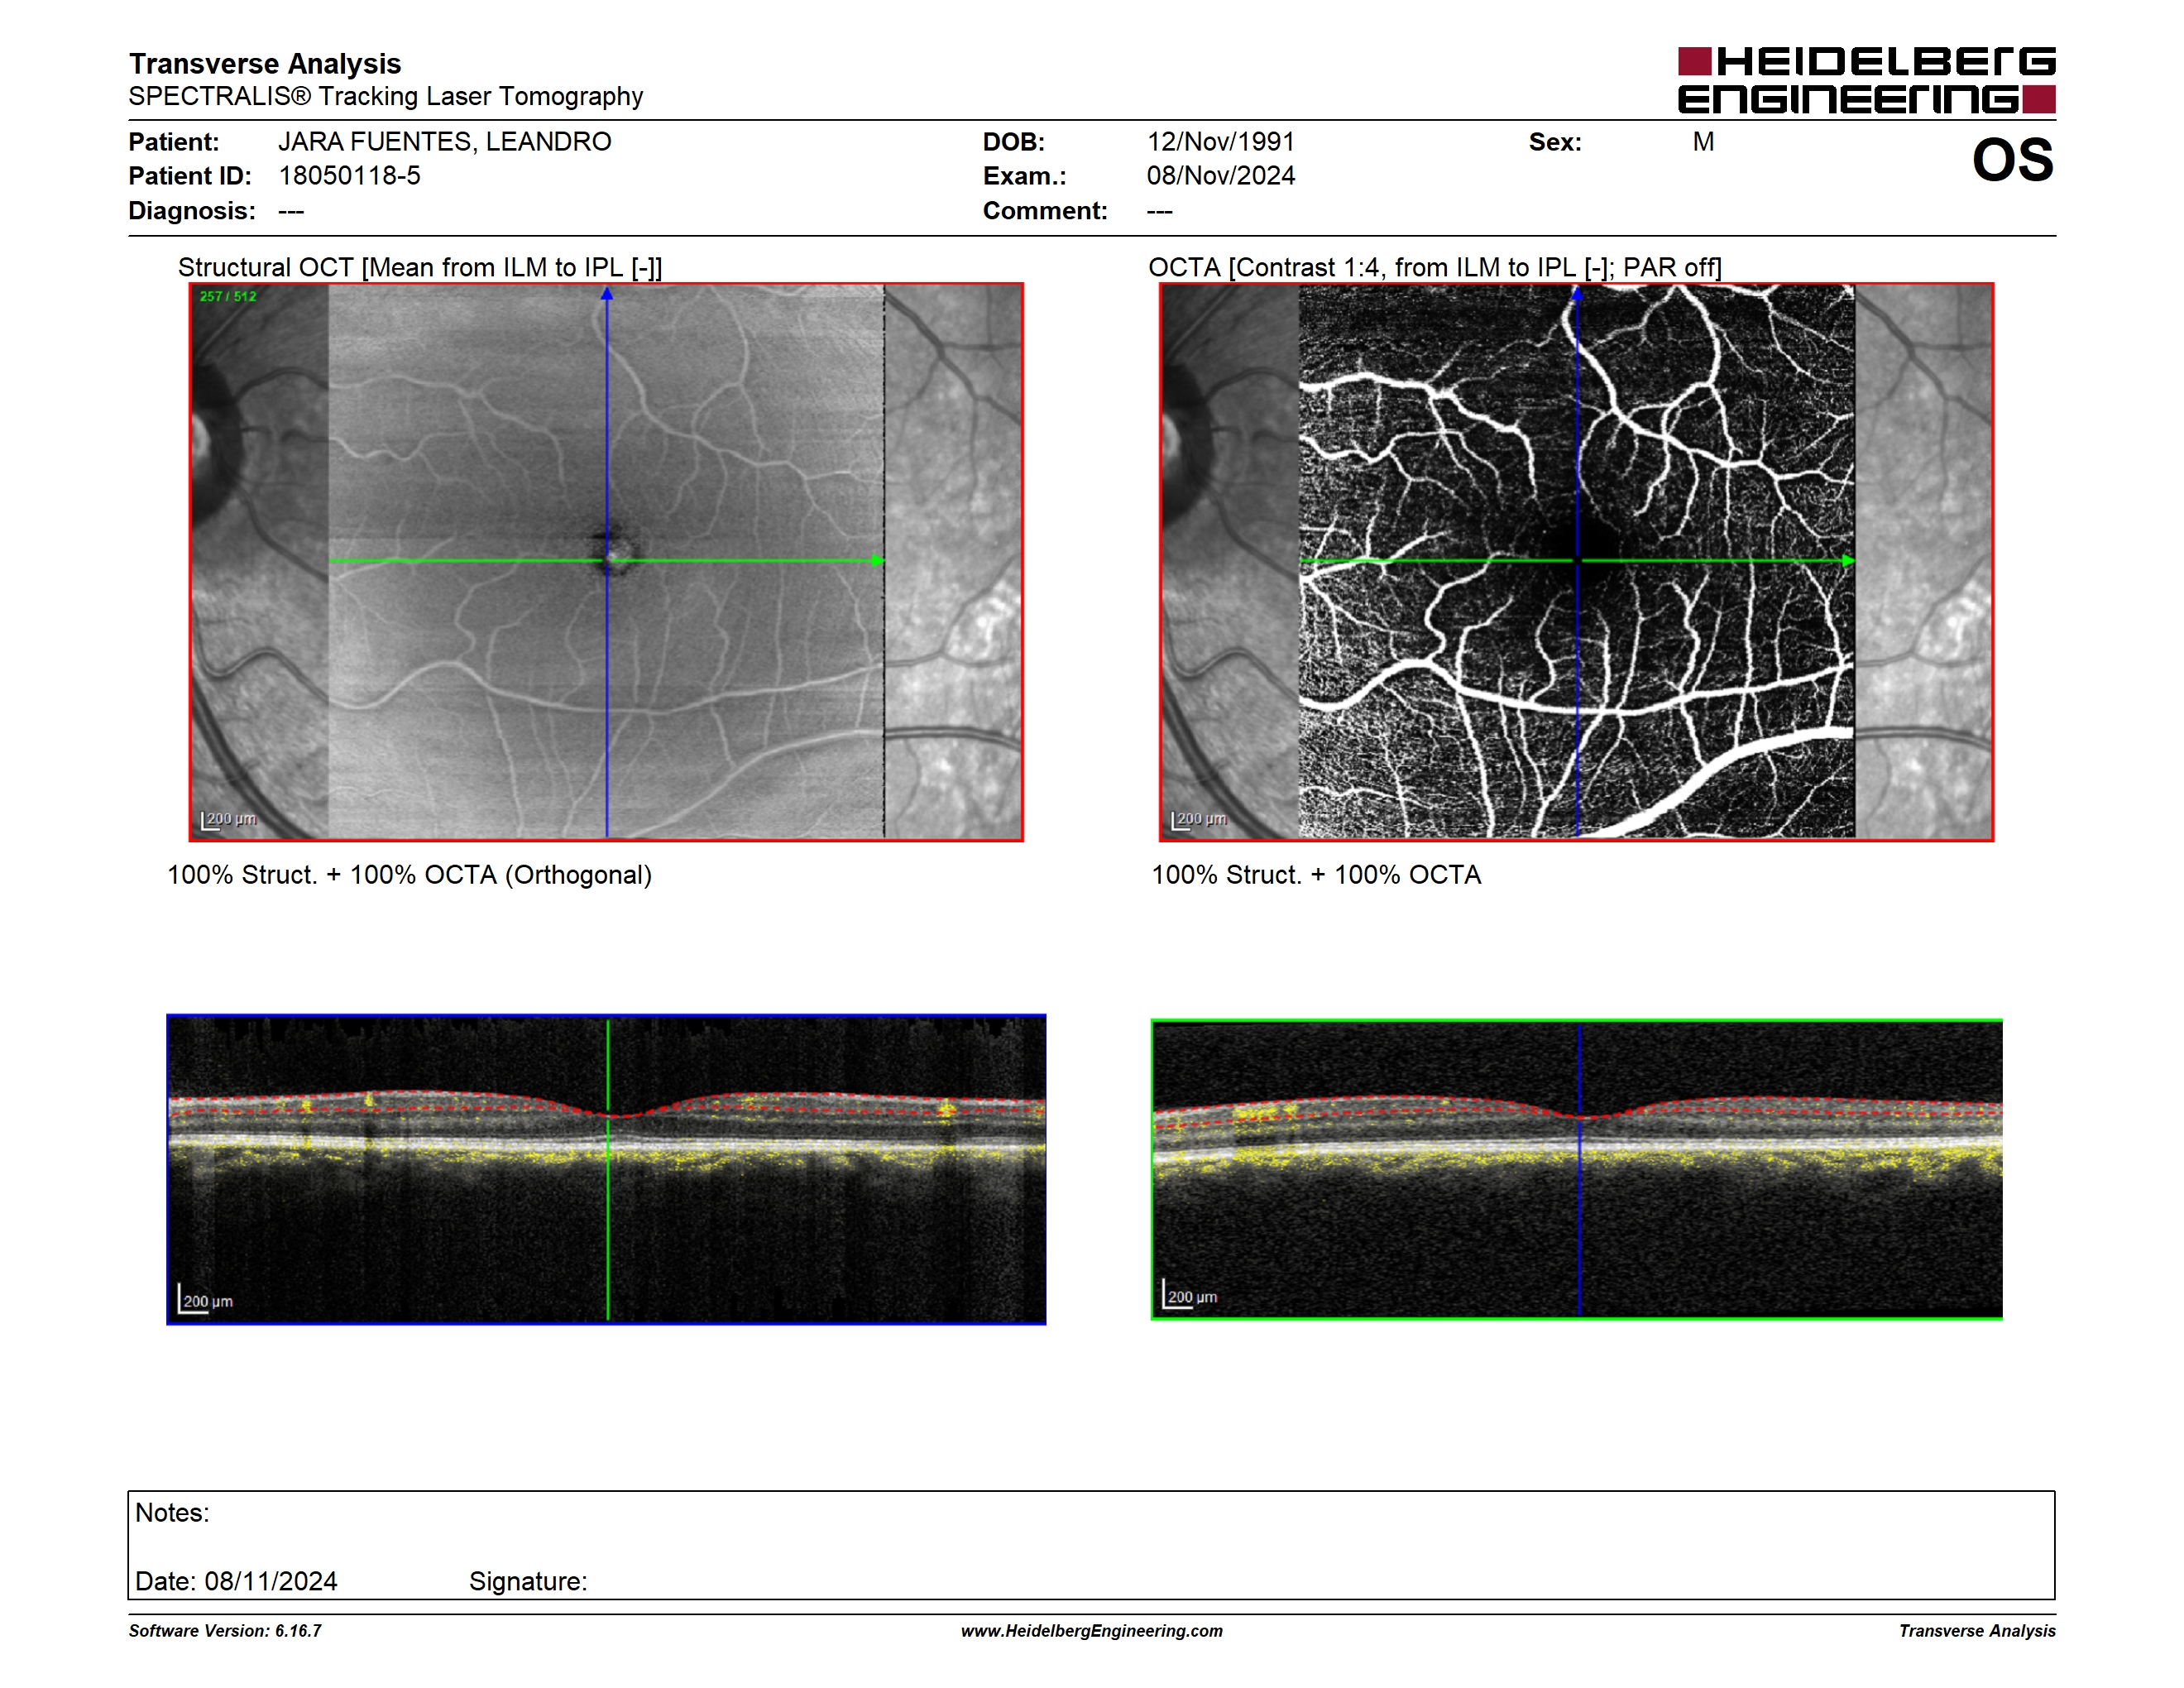Click the green-framed horizontal B-scan image

pos(1576,1169)
